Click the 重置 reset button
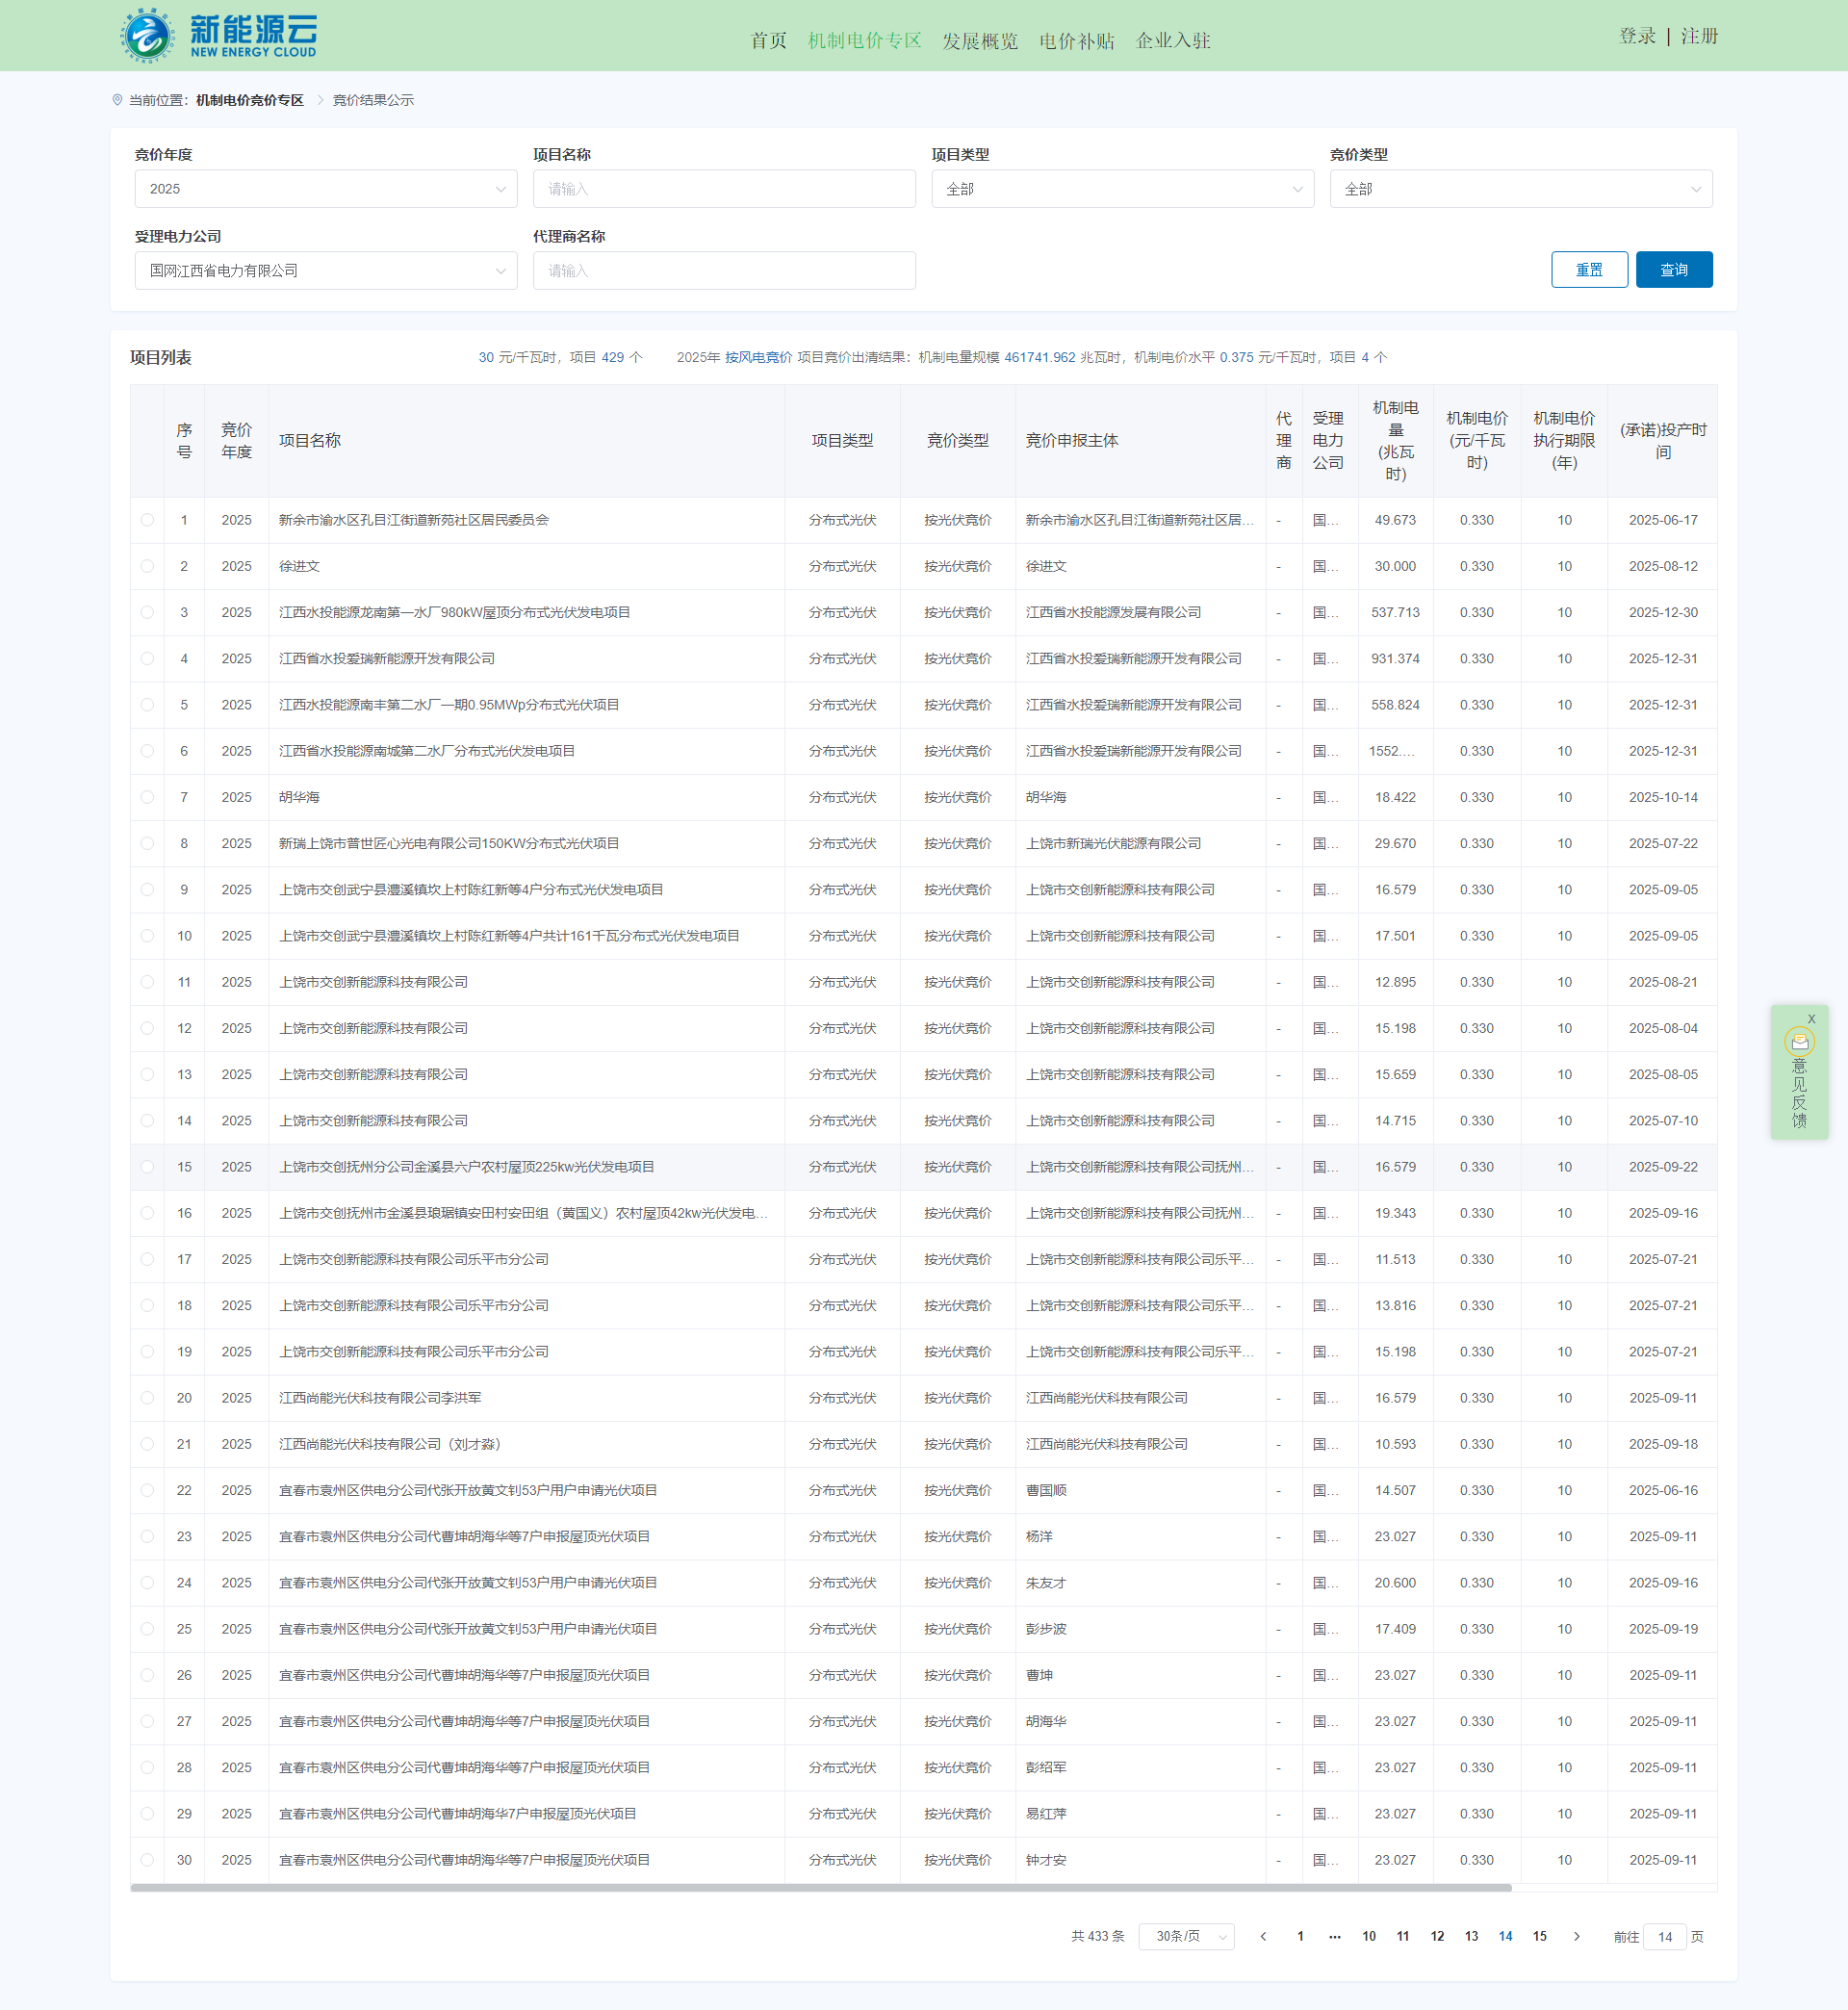 1588,270
